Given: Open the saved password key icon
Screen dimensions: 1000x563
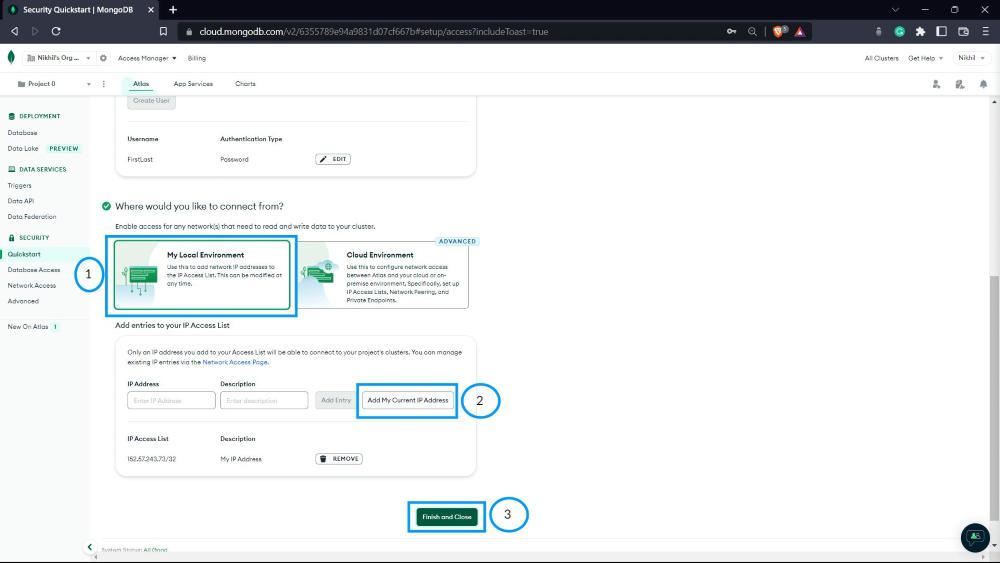Looking at the screenshot, I should (732, 31).
